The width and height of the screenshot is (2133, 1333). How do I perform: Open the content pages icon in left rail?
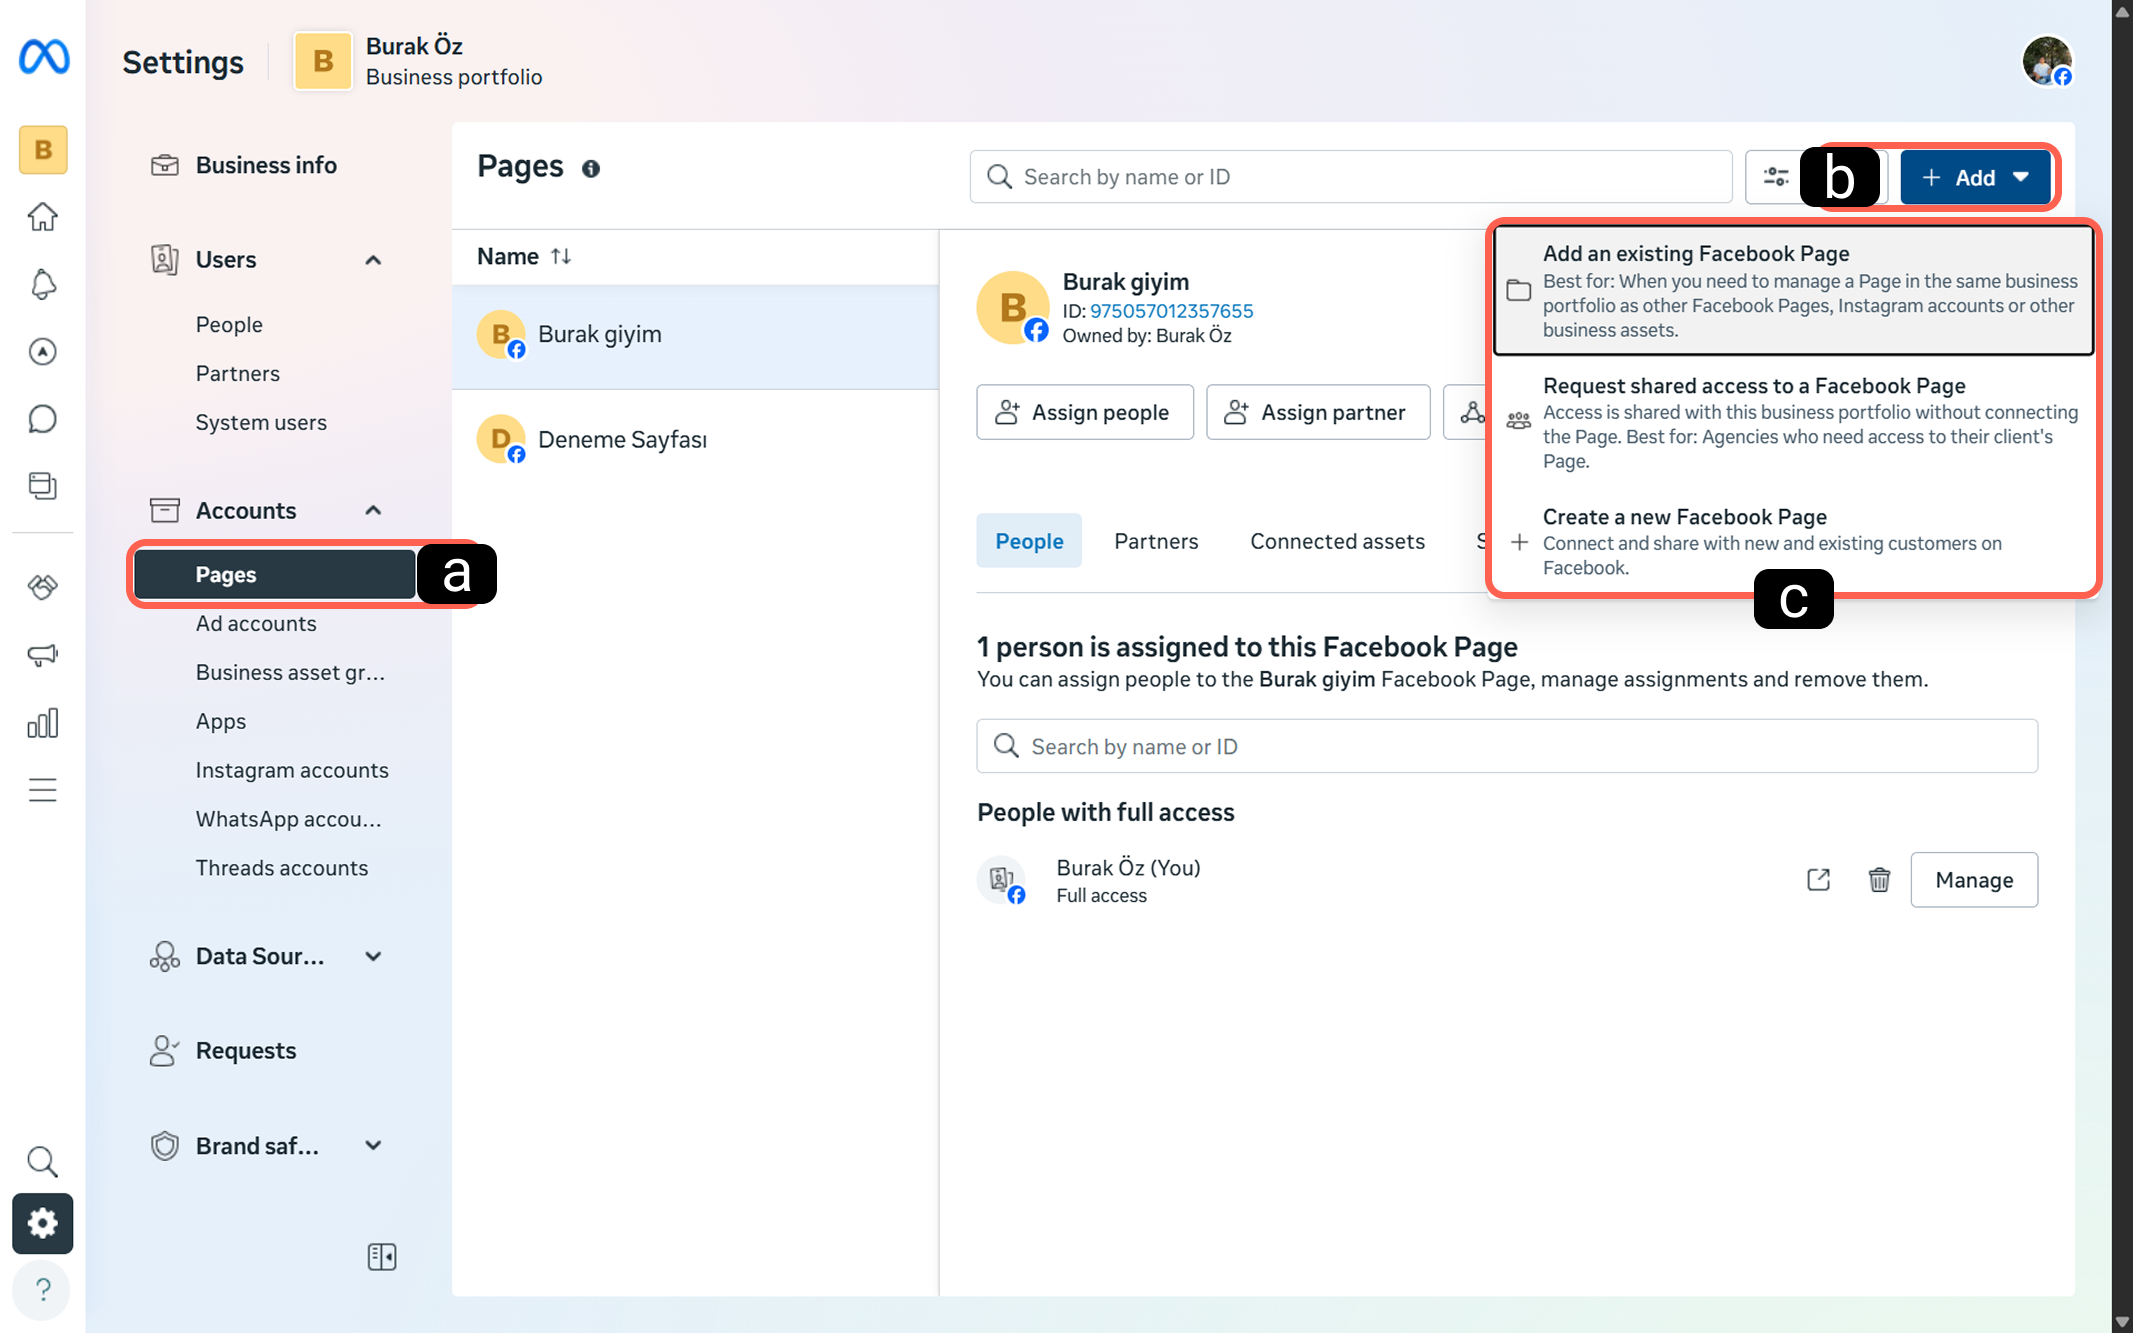(43, 486)
